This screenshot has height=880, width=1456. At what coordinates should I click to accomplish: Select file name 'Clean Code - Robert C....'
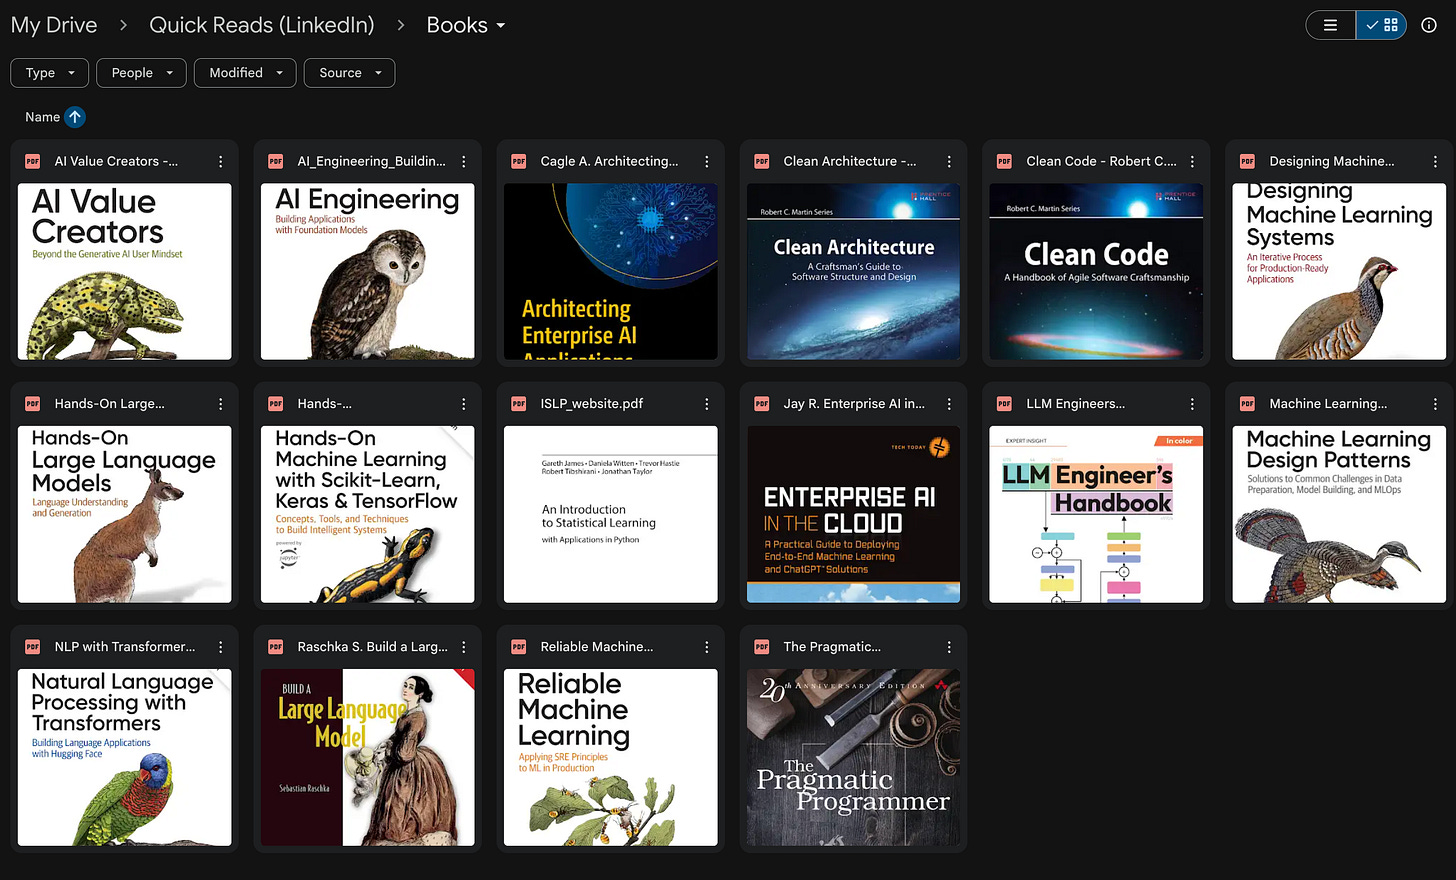[1101, 161]
